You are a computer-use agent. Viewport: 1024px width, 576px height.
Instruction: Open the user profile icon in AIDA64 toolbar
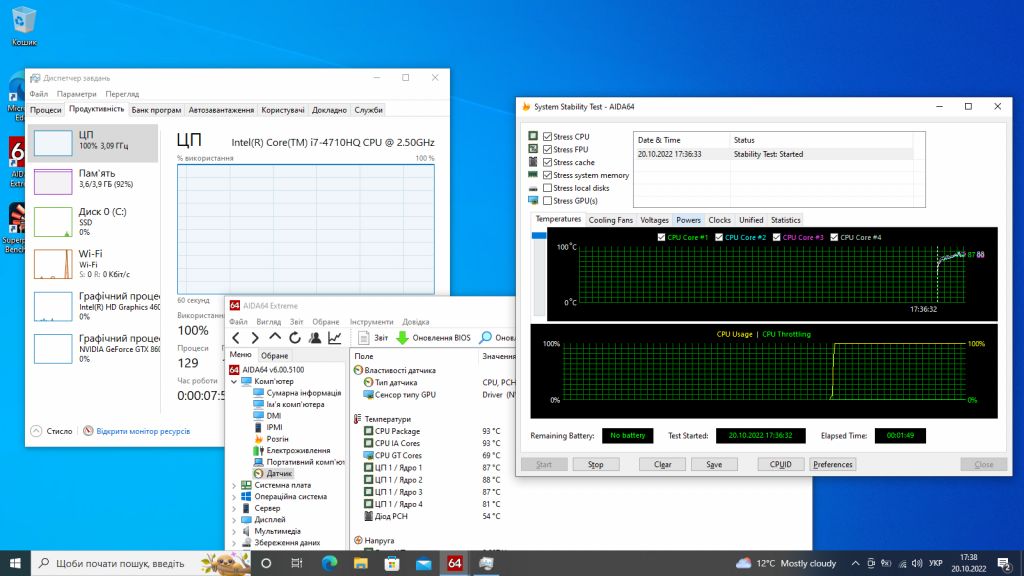[x=315, y=338]
